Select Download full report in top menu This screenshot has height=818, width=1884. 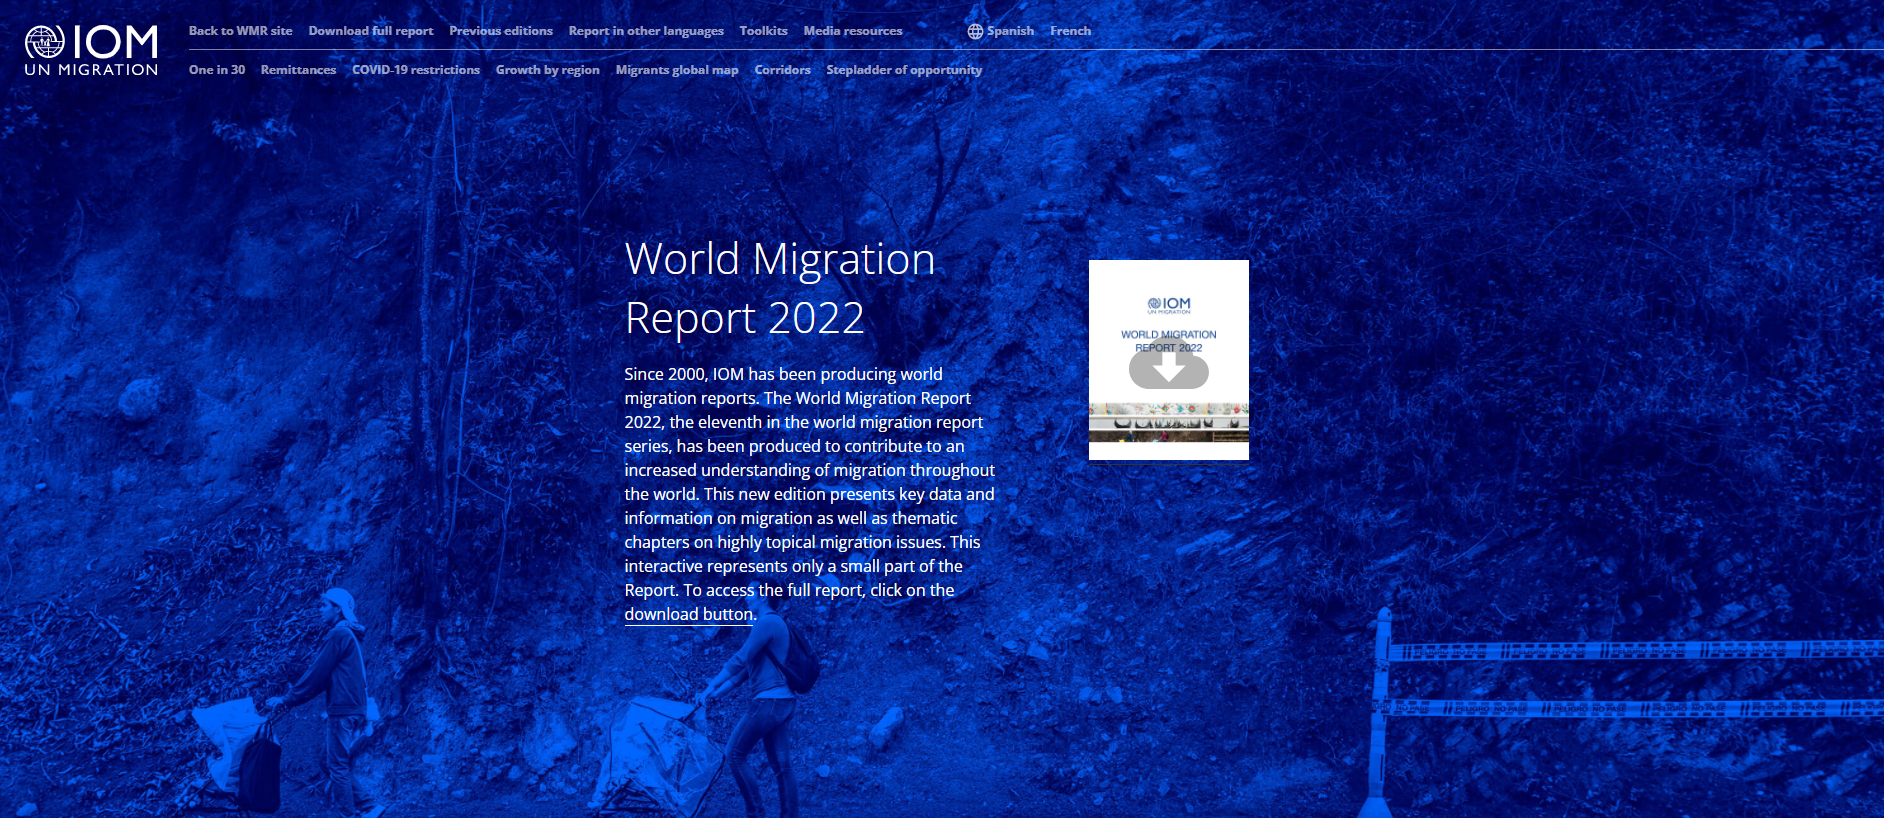point(370,31)
